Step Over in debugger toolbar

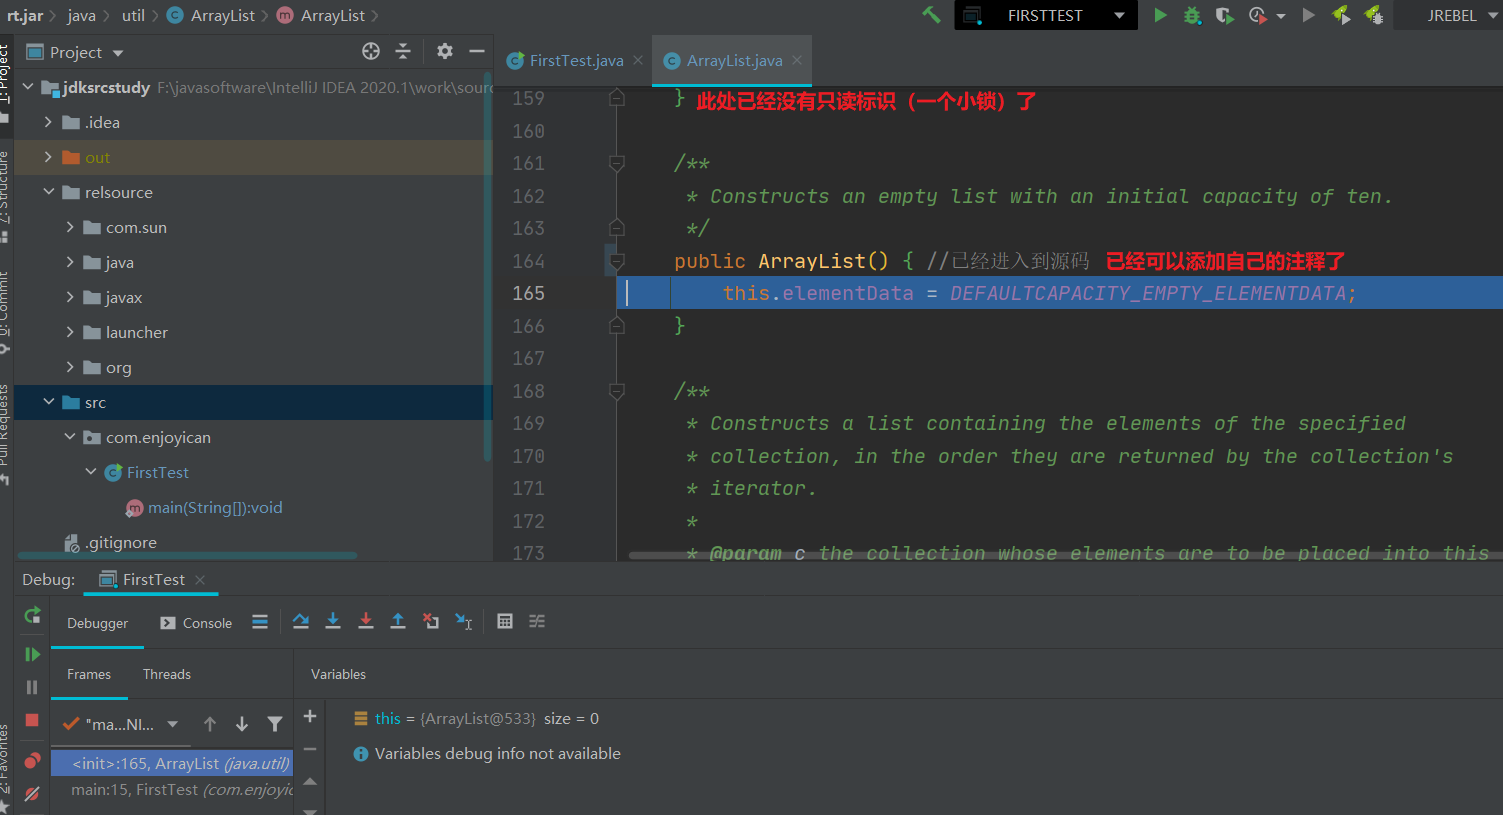[x=301, y=622]
